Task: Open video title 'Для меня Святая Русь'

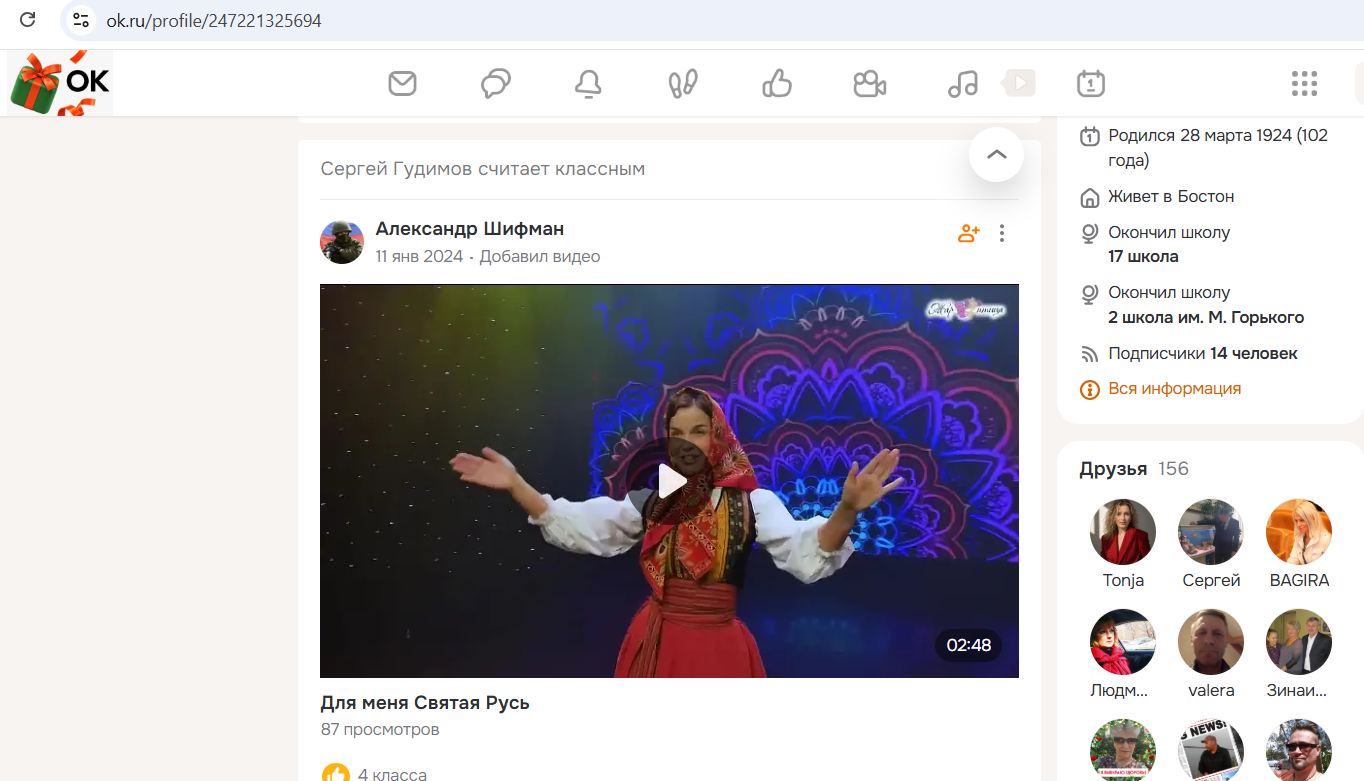Action: coord(425,703)
